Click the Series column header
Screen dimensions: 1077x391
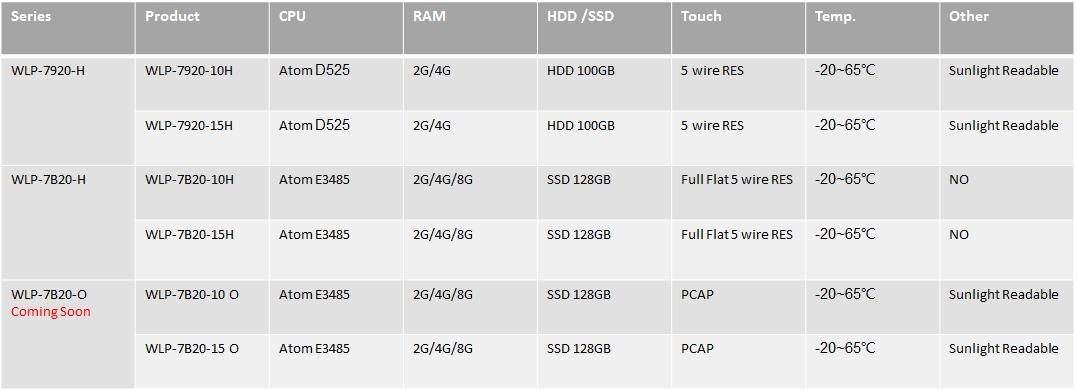[x=68, y=28]
